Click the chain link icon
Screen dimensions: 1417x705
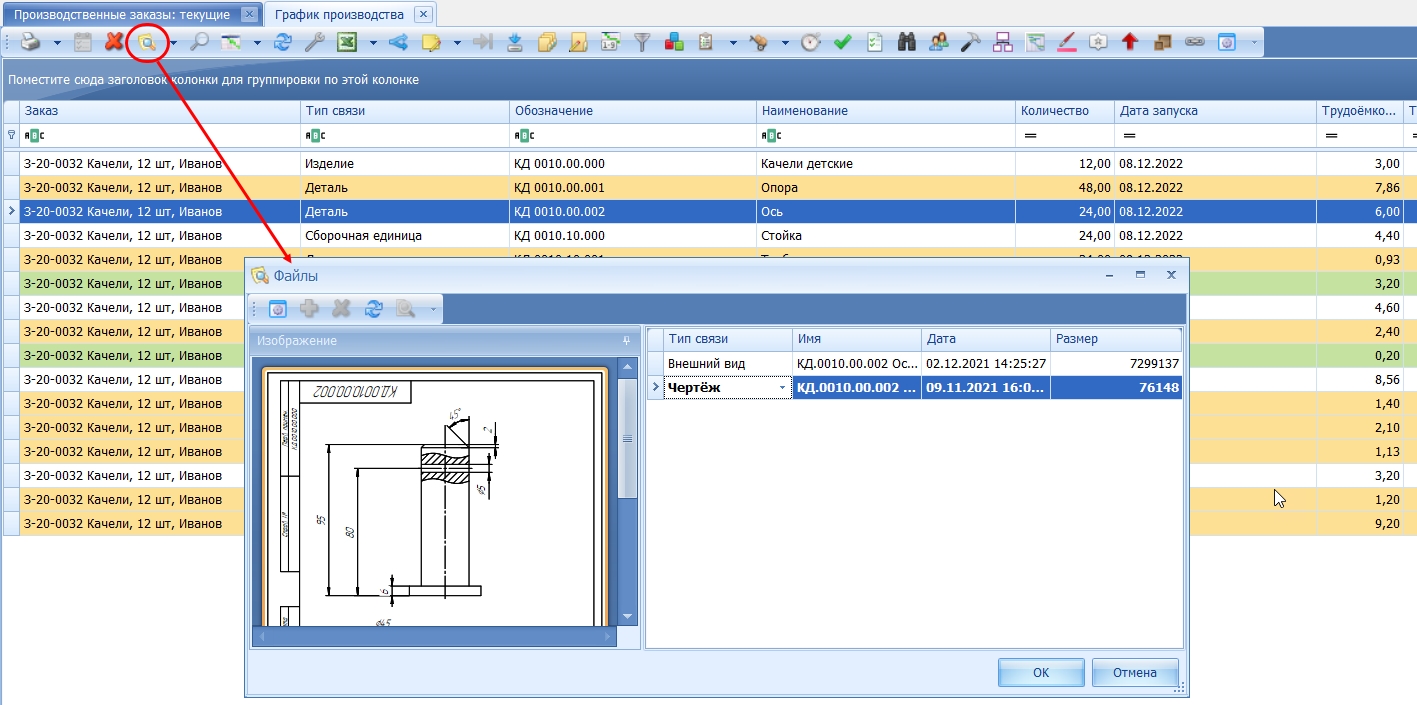click(1194, 42)
